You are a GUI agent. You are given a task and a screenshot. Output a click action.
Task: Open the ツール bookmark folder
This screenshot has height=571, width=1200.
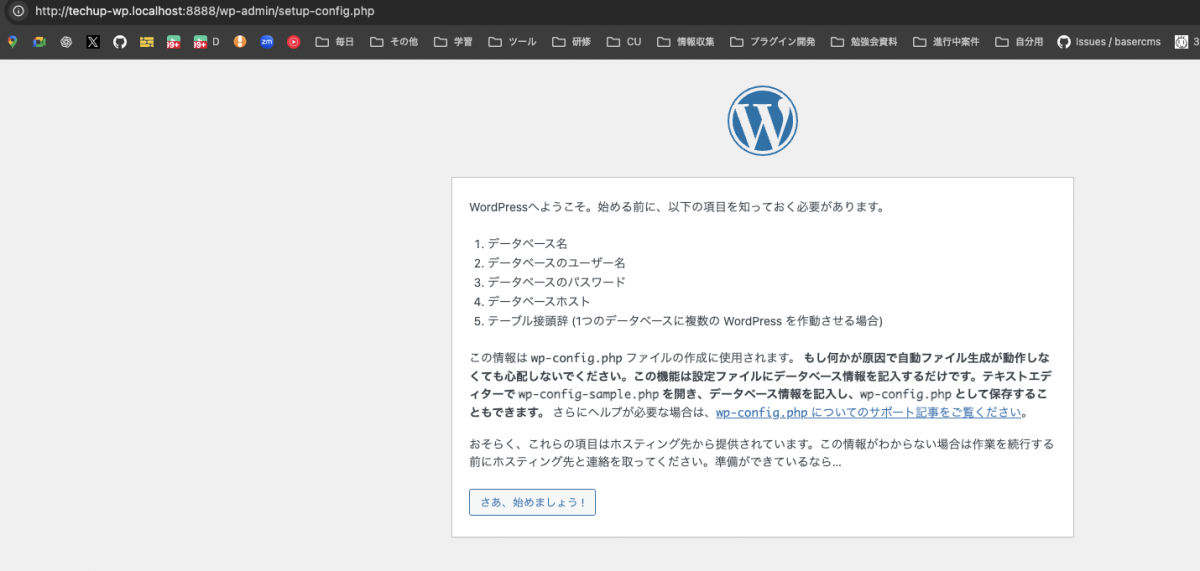click(x=512, y=42)
